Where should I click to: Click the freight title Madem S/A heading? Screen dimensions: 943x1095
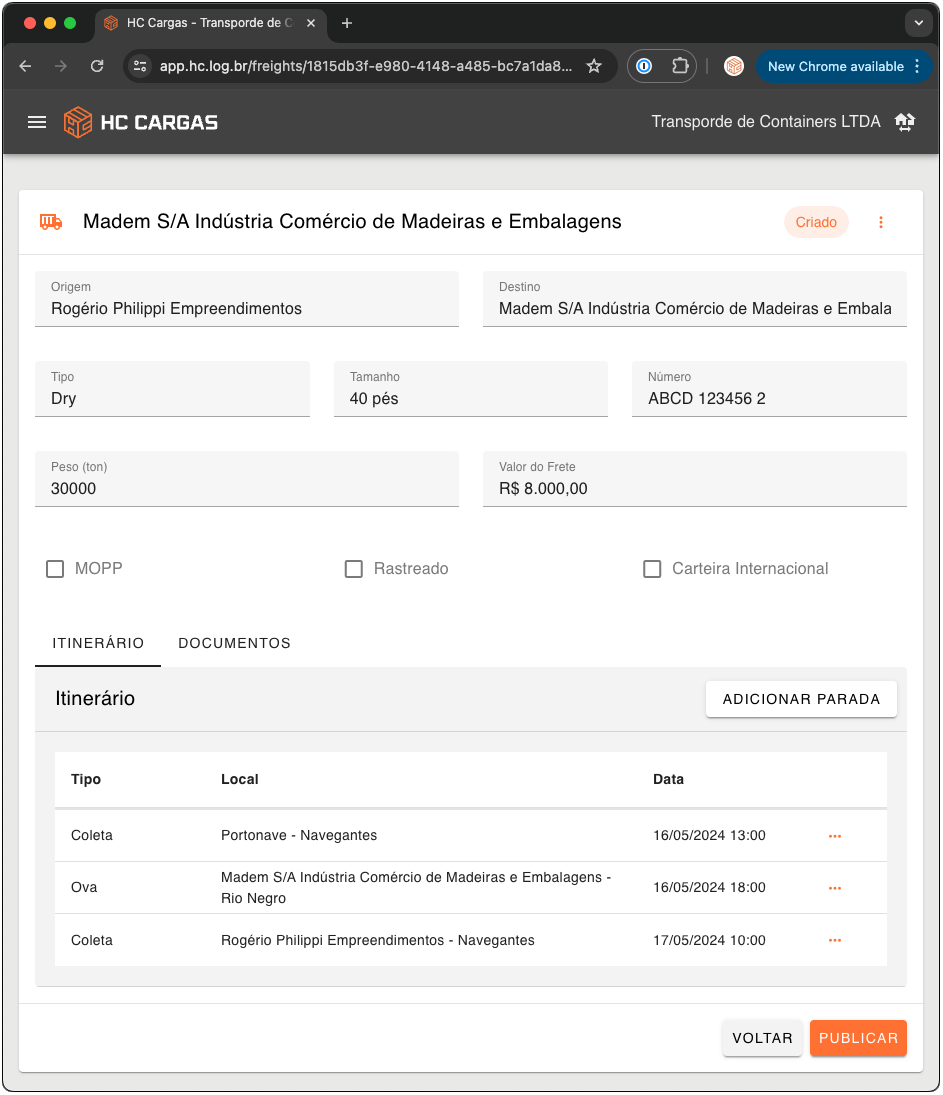(352, 222)
